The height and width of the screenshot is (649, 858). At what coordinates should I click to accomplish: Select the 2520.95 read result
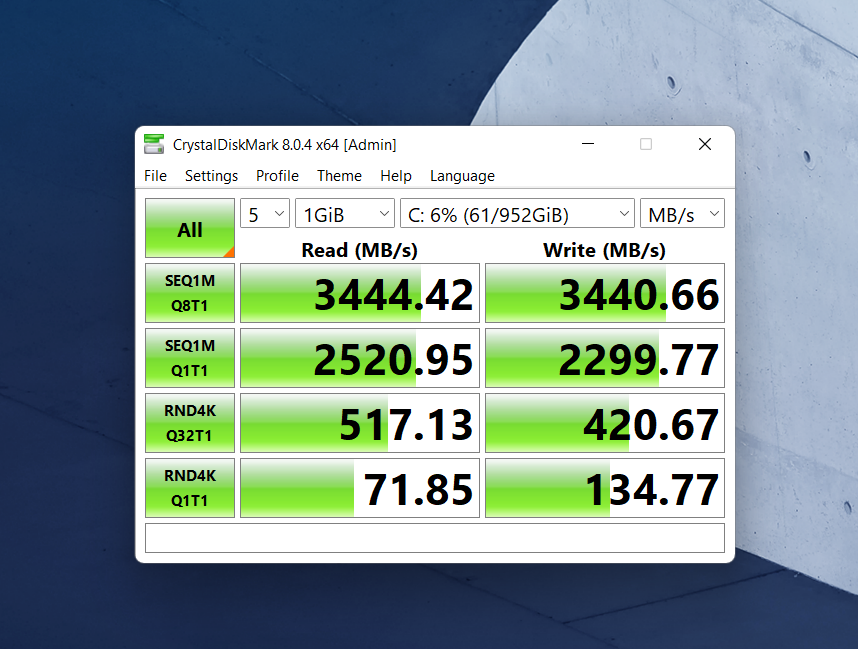coord(360,358)
